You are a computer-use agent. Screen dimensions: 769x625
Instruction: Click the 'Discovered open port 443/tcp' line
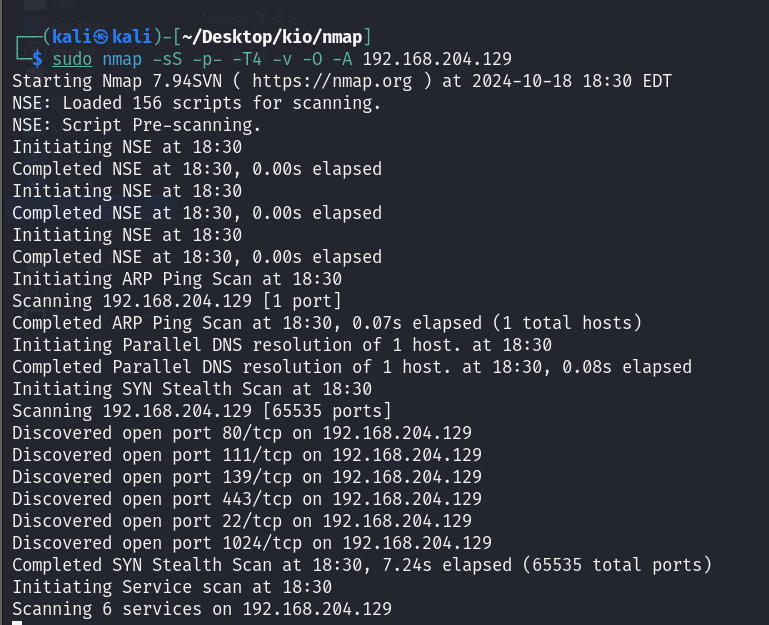(247, 499)
